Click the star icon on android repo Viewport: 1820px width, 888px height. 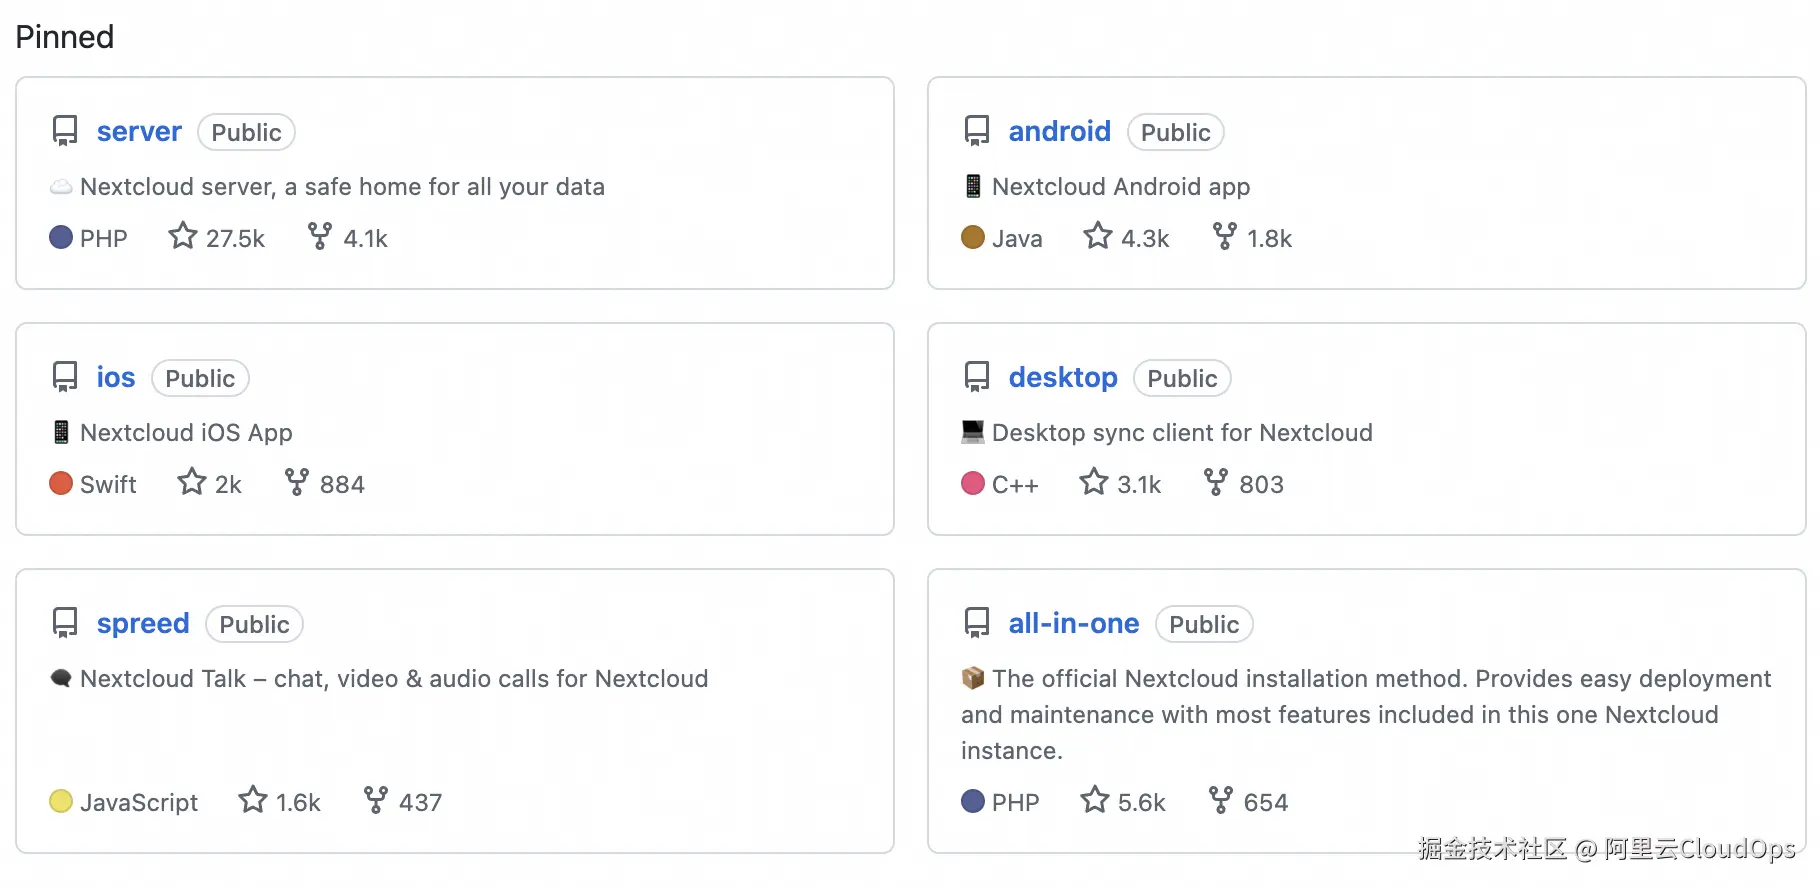coord(1097,237)
